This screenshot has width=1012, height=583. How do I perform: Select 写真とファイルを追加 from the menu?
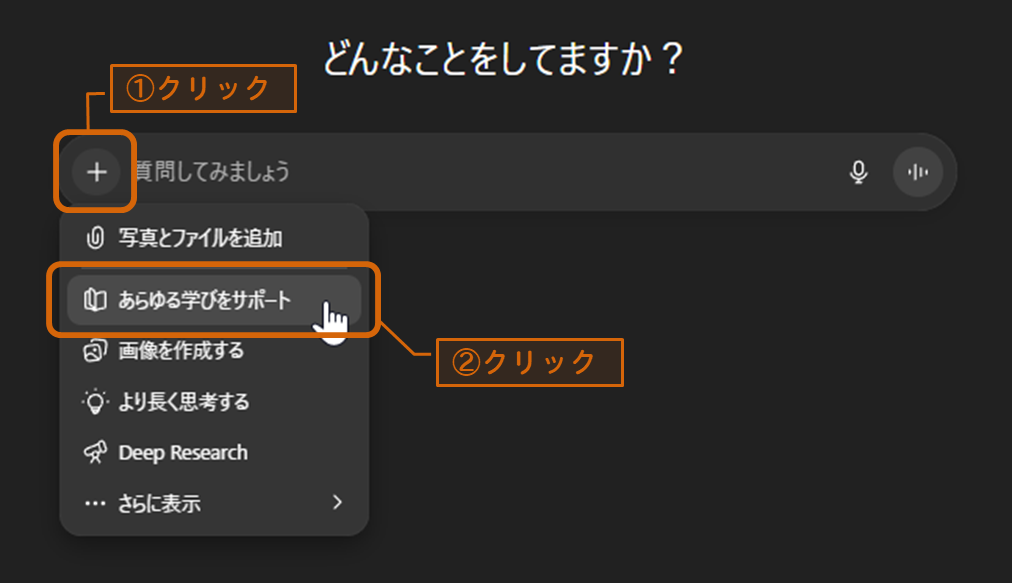(x=200, y=239)
